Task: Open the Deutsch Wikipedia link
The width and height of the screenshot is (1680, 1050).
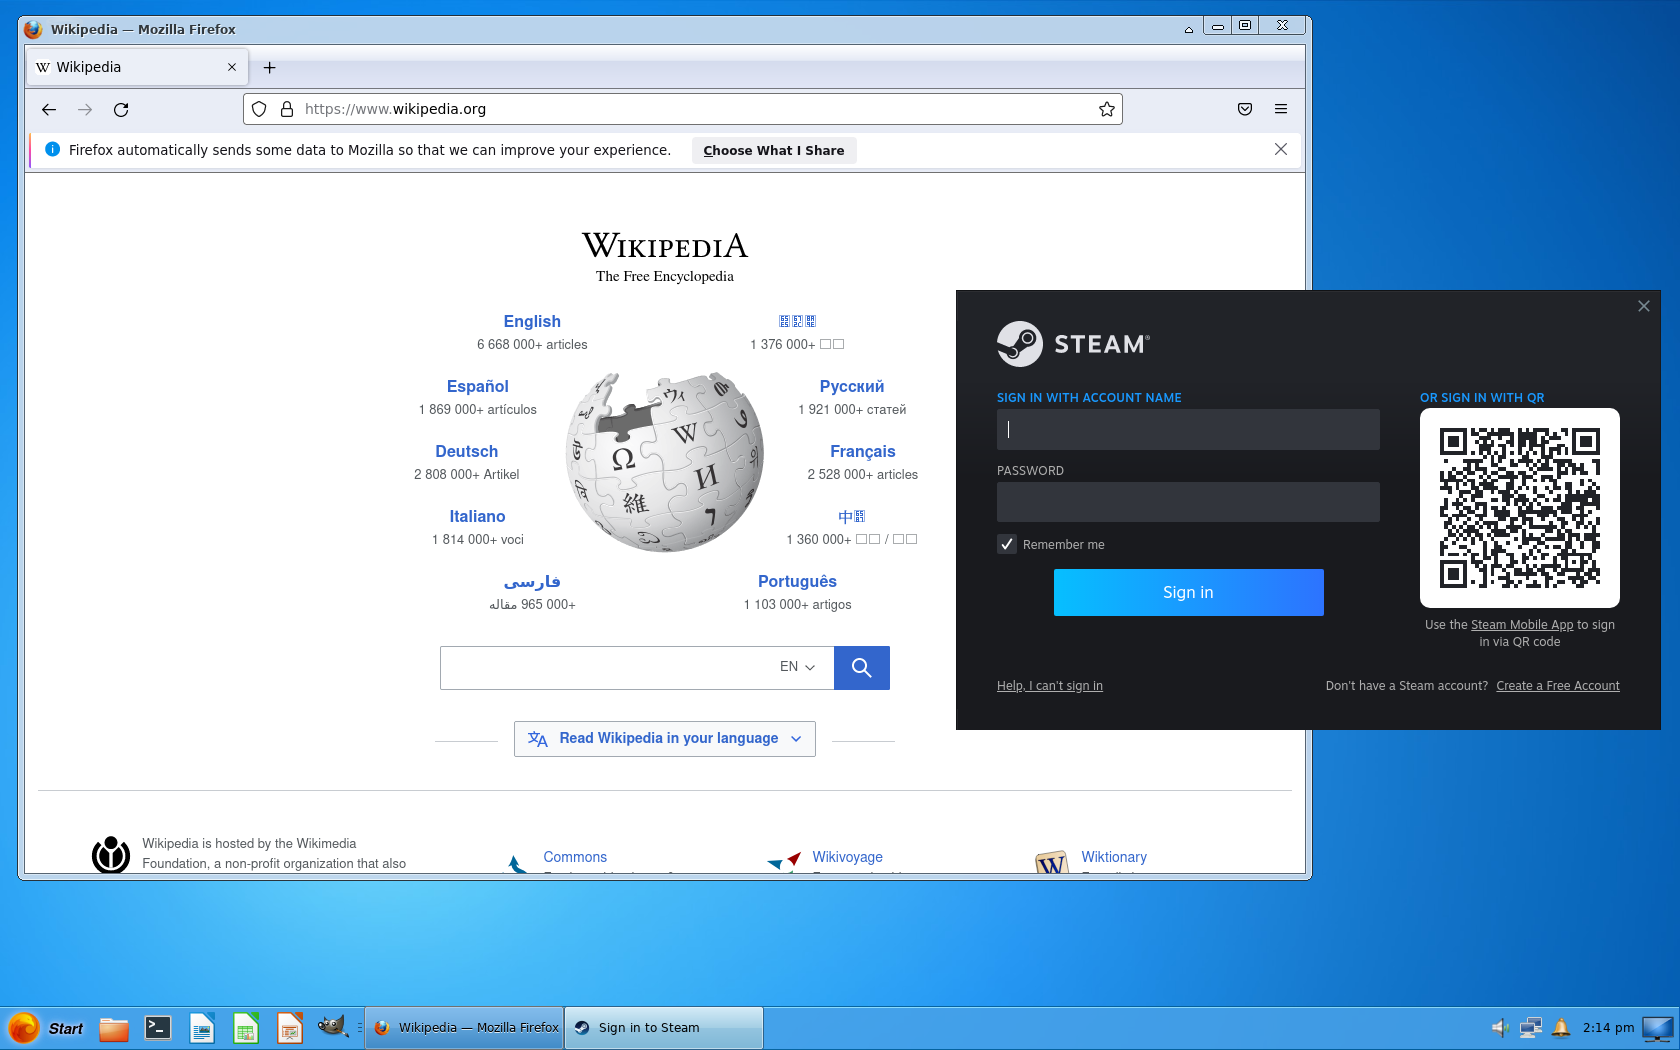Action: point(467,452)
